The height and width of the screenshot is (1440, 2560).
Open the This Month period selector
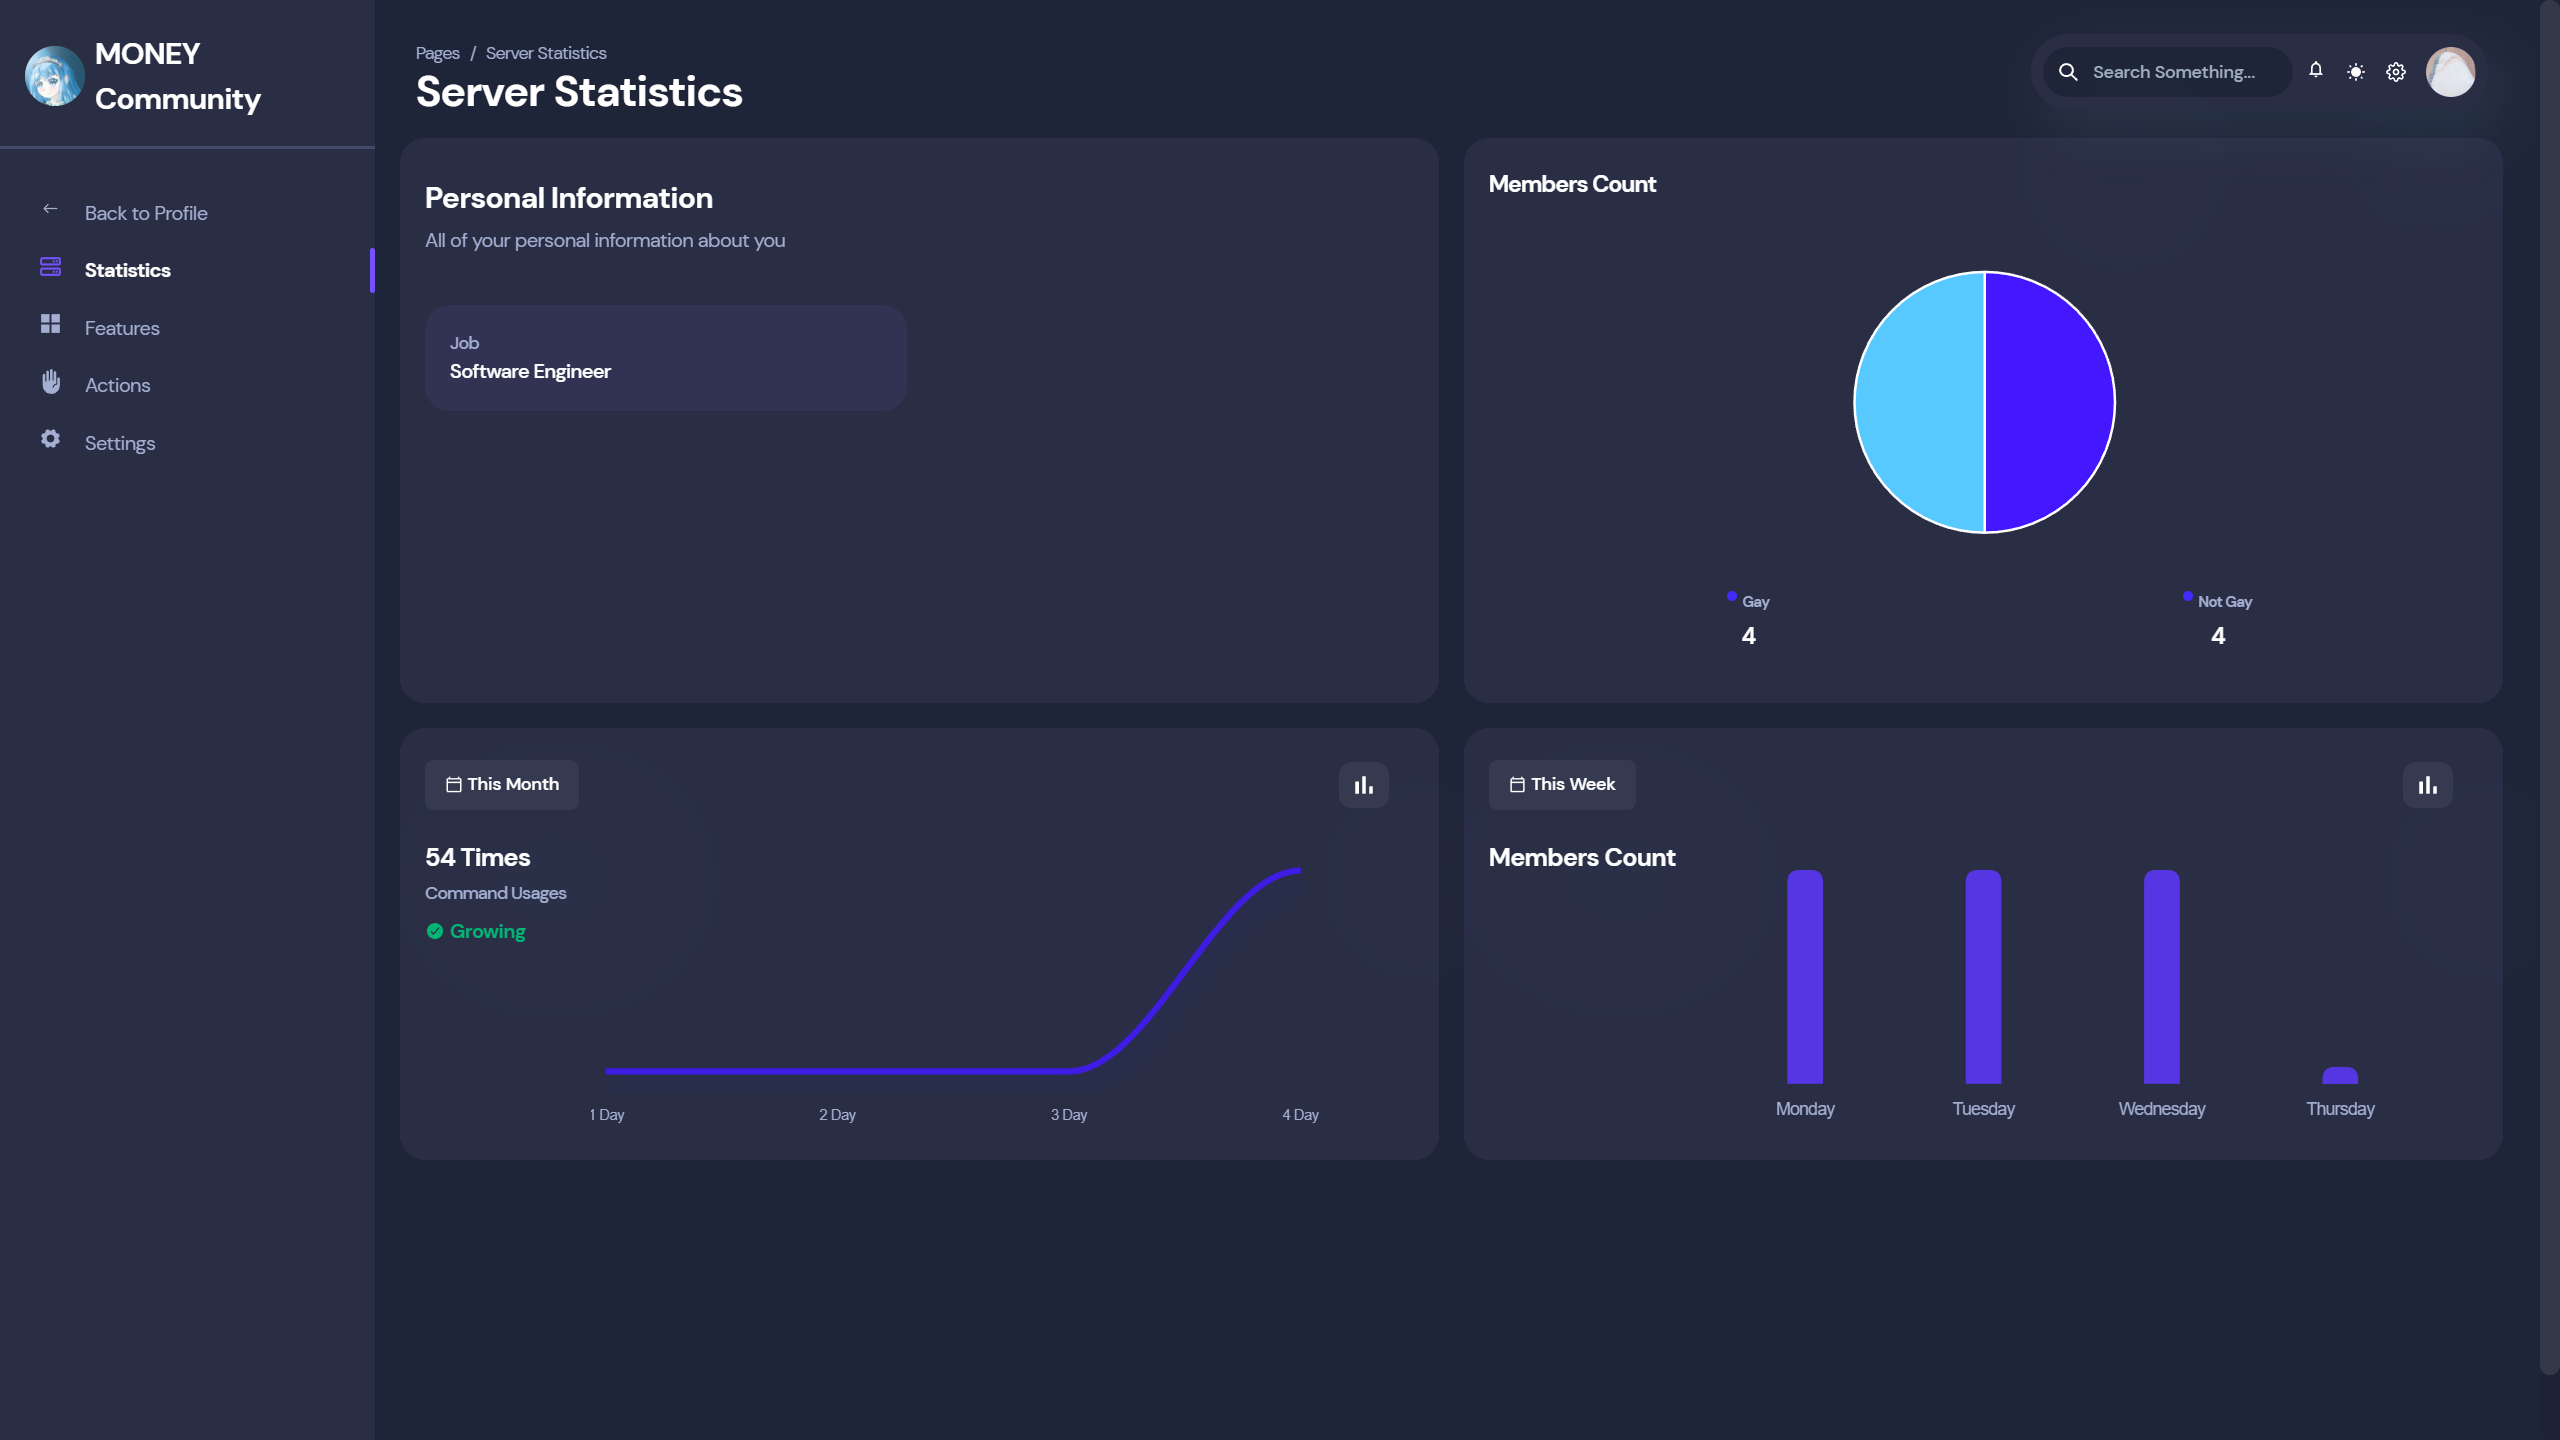coord(502,785)
